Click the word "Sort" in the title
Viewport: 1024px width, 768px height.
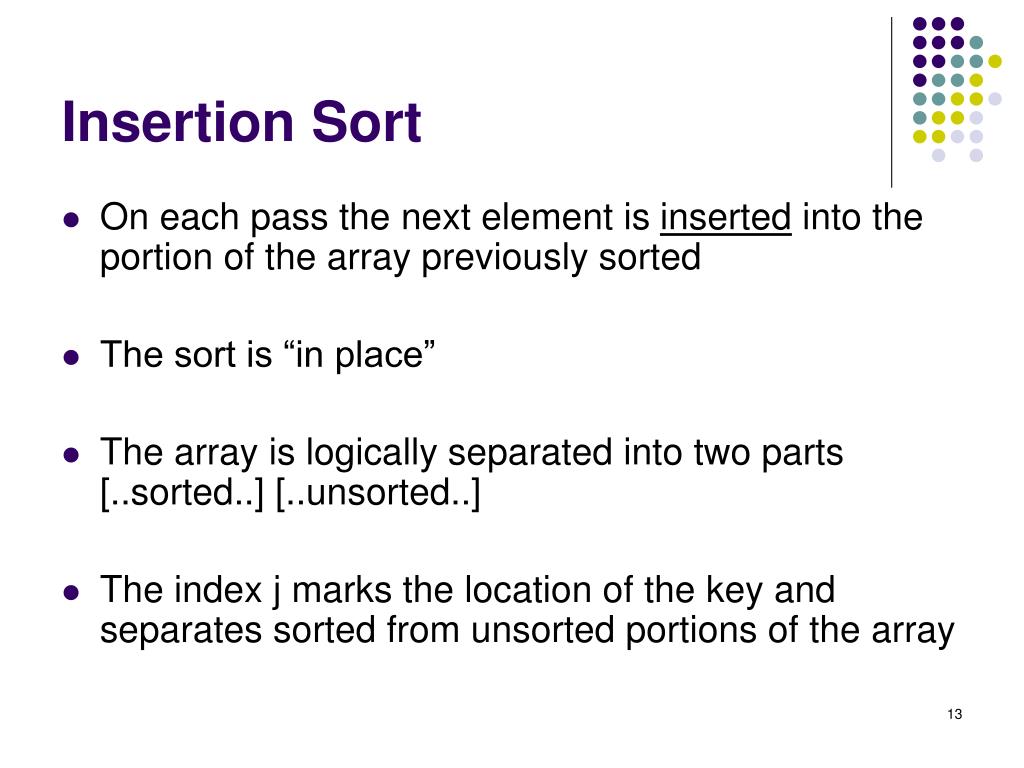coord(366,121)
